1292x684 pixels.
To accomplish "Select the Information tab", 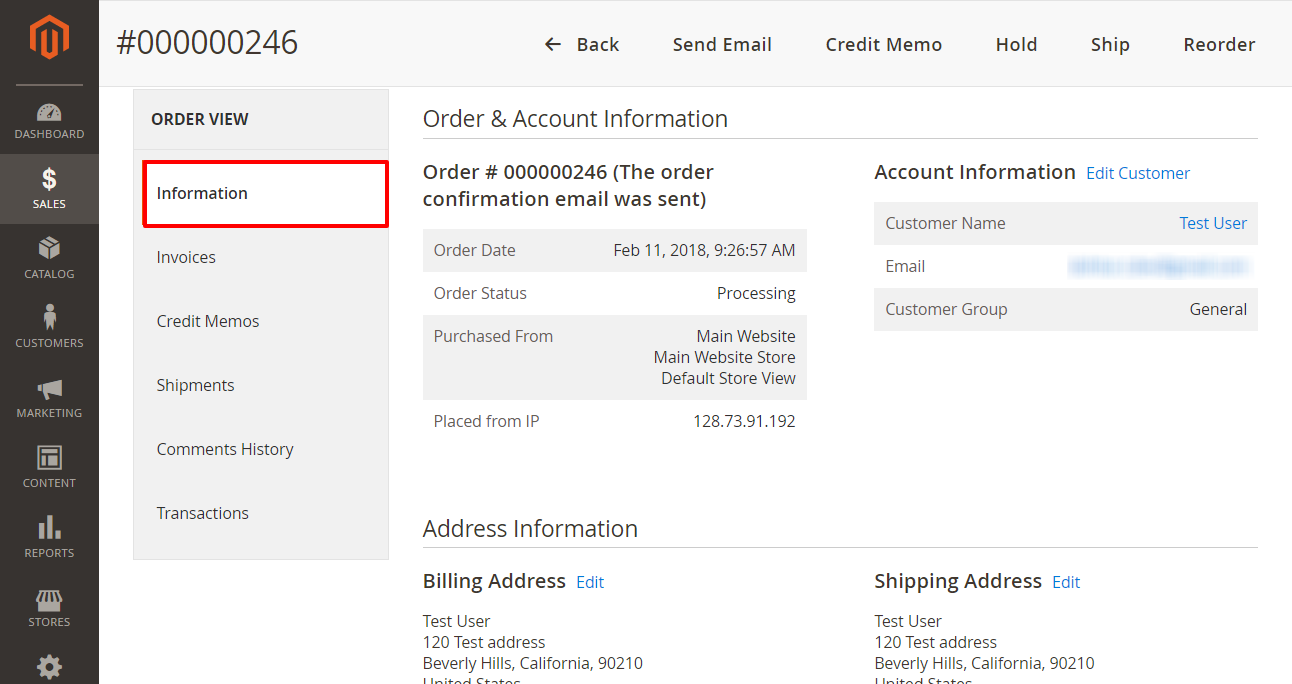I will coord(265,194).
